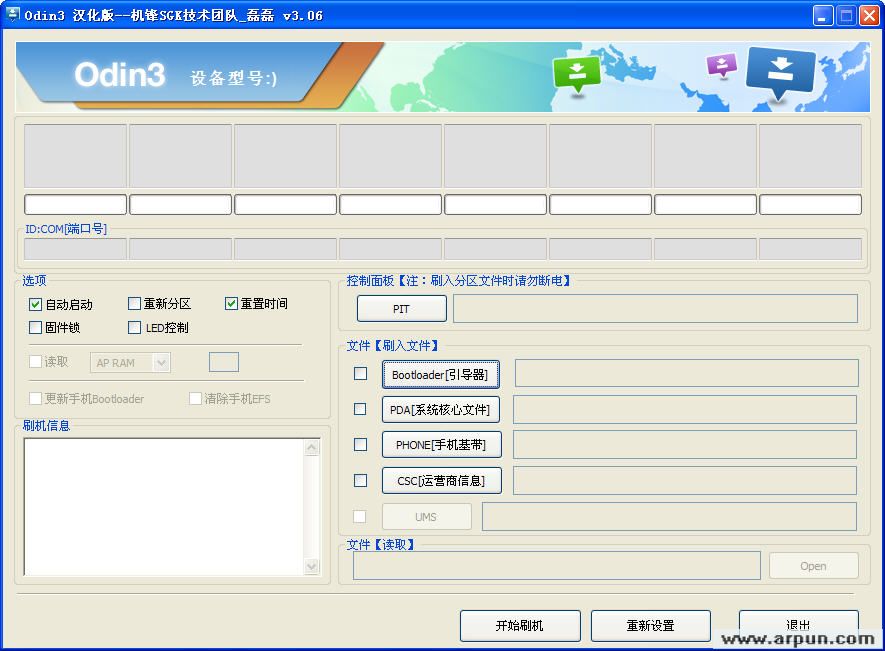
Task: Disable the 自动启动 auto-start checkbox
Action: 34,304
